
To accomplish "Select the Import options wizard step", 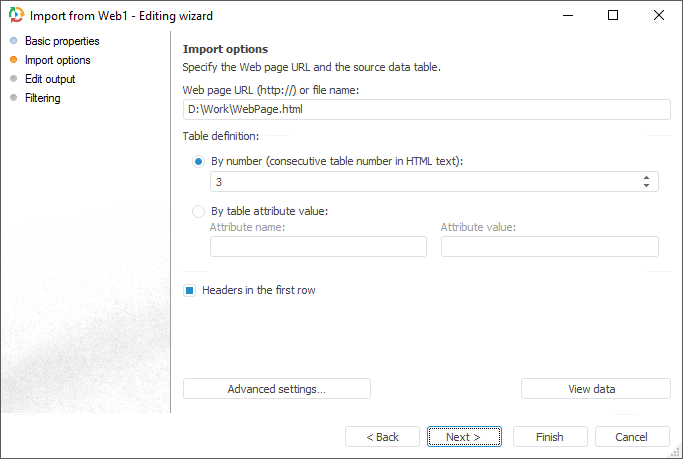I will coord(57,60).
